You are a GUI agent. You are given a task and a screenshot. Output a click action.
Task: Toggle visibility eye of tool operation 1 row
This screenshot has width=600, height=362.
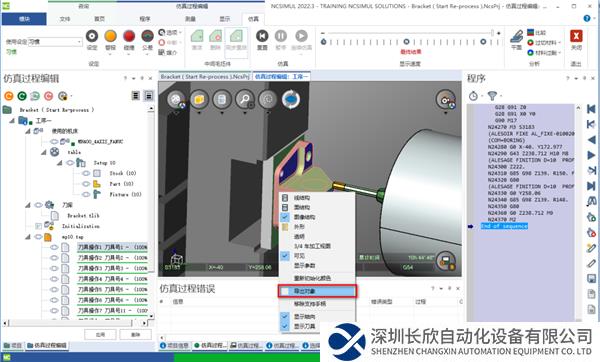pos(54,247)
